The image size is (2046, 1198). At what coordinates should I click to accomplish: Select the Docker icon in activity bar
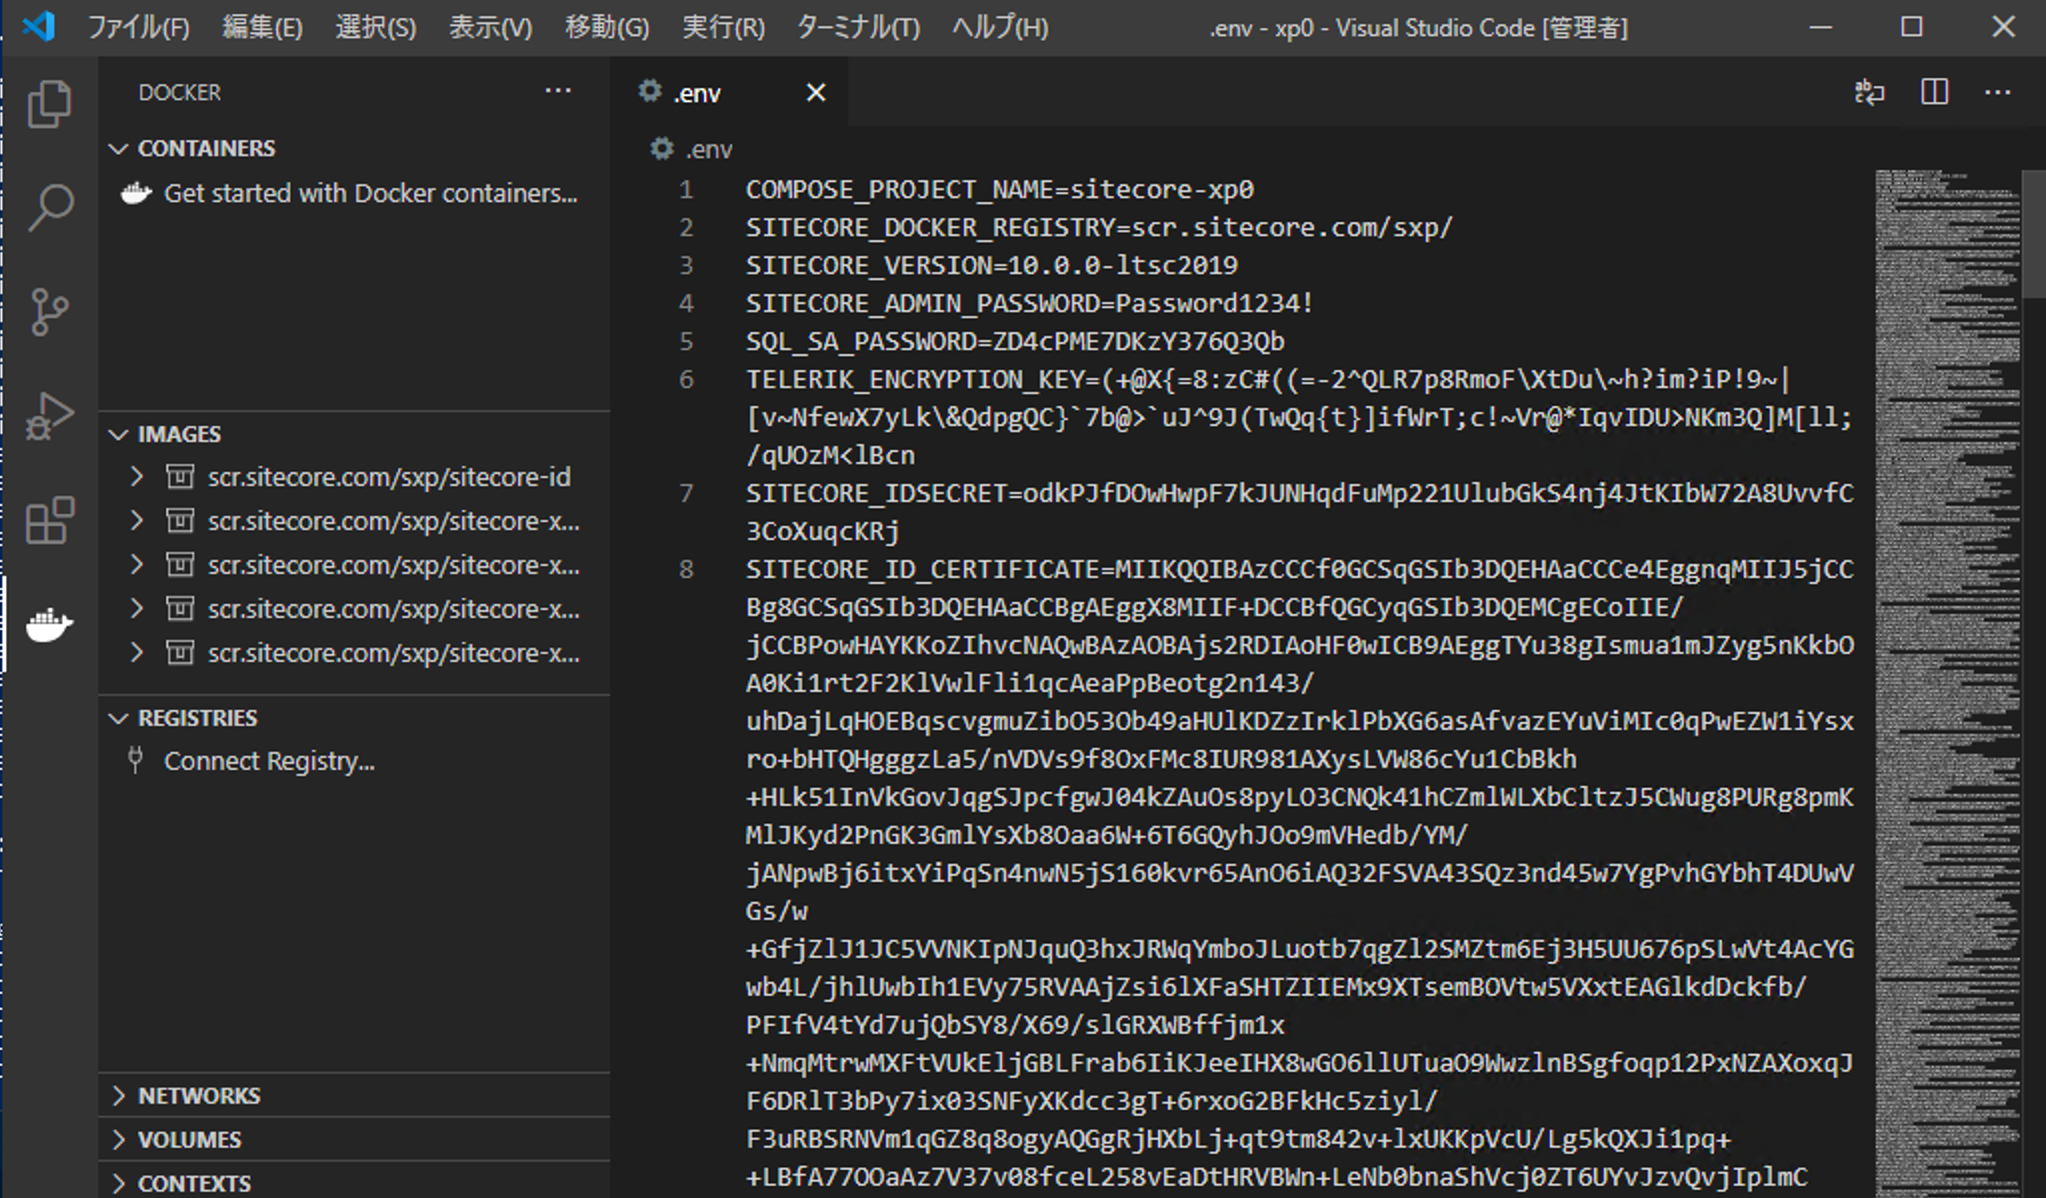(x=50, y=625)
